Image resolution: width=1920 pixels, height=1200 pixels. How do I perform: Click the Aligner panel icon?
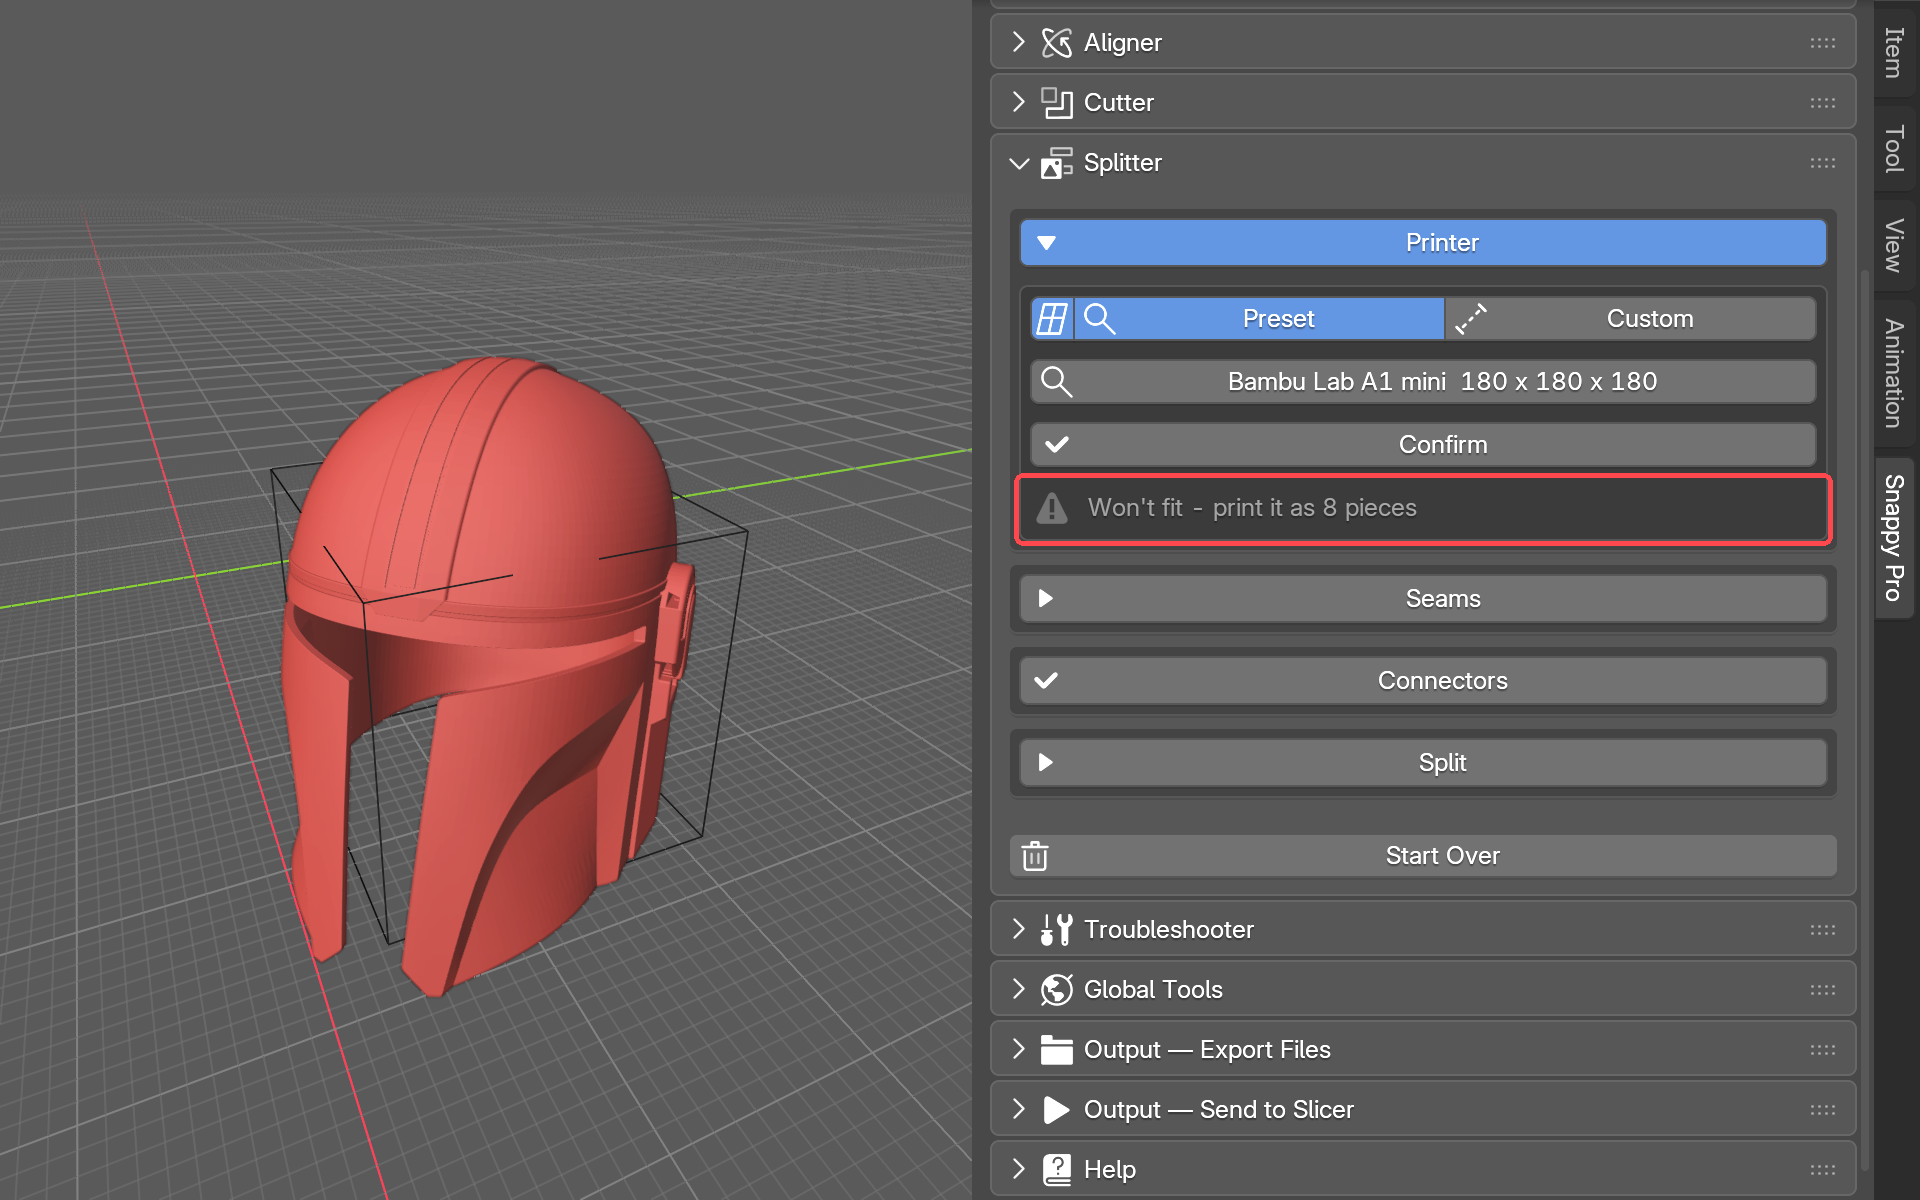pos(1056,43)
